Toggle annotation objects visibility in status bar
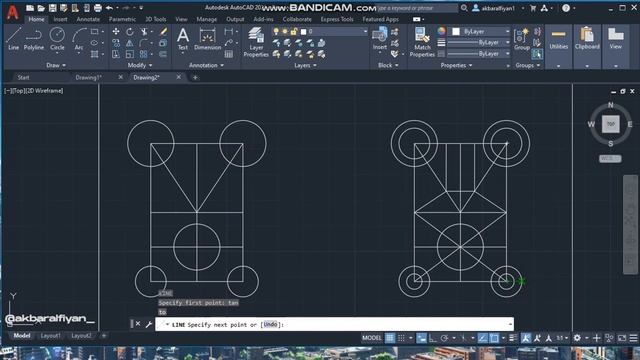This screenshot has height=360, width=640. coord(526,338)
